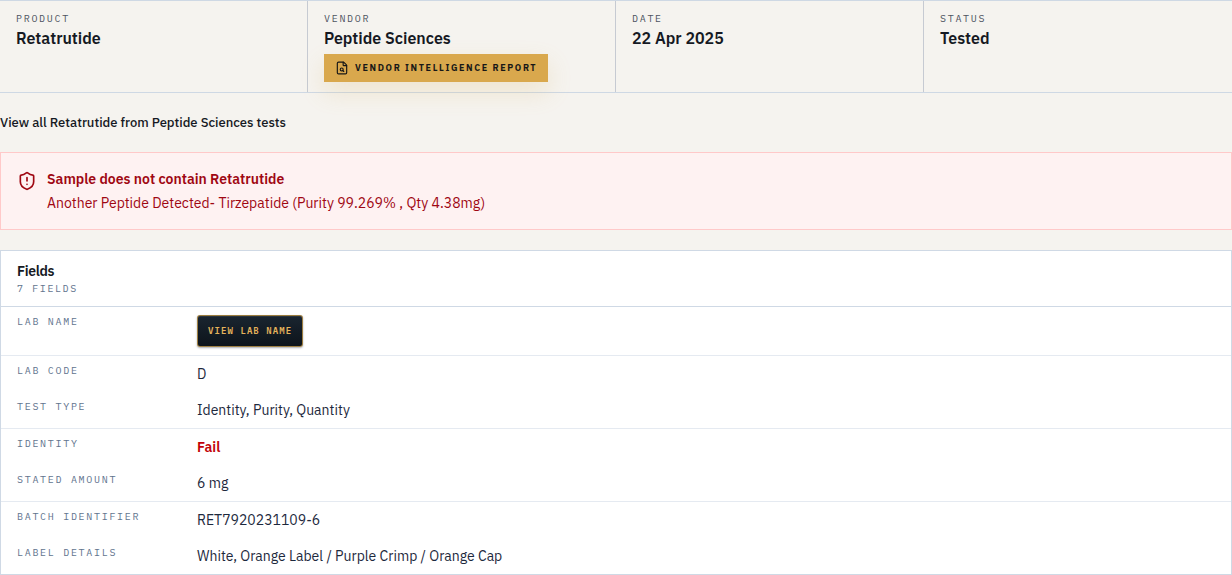Click the Fields section heading
Viewport: 1232px width, 575px height.
[36, 271]
